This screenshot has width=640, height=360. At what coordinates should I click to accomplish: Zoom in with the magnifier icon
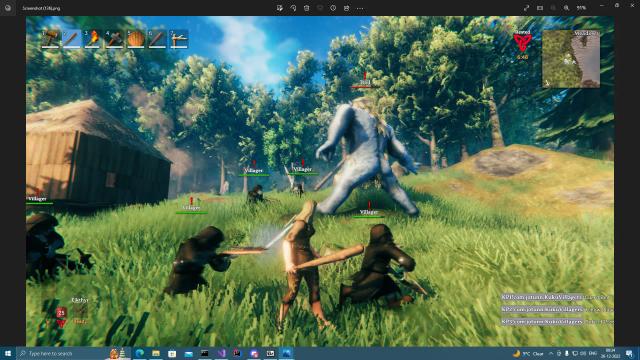click(x=567, y=8)
